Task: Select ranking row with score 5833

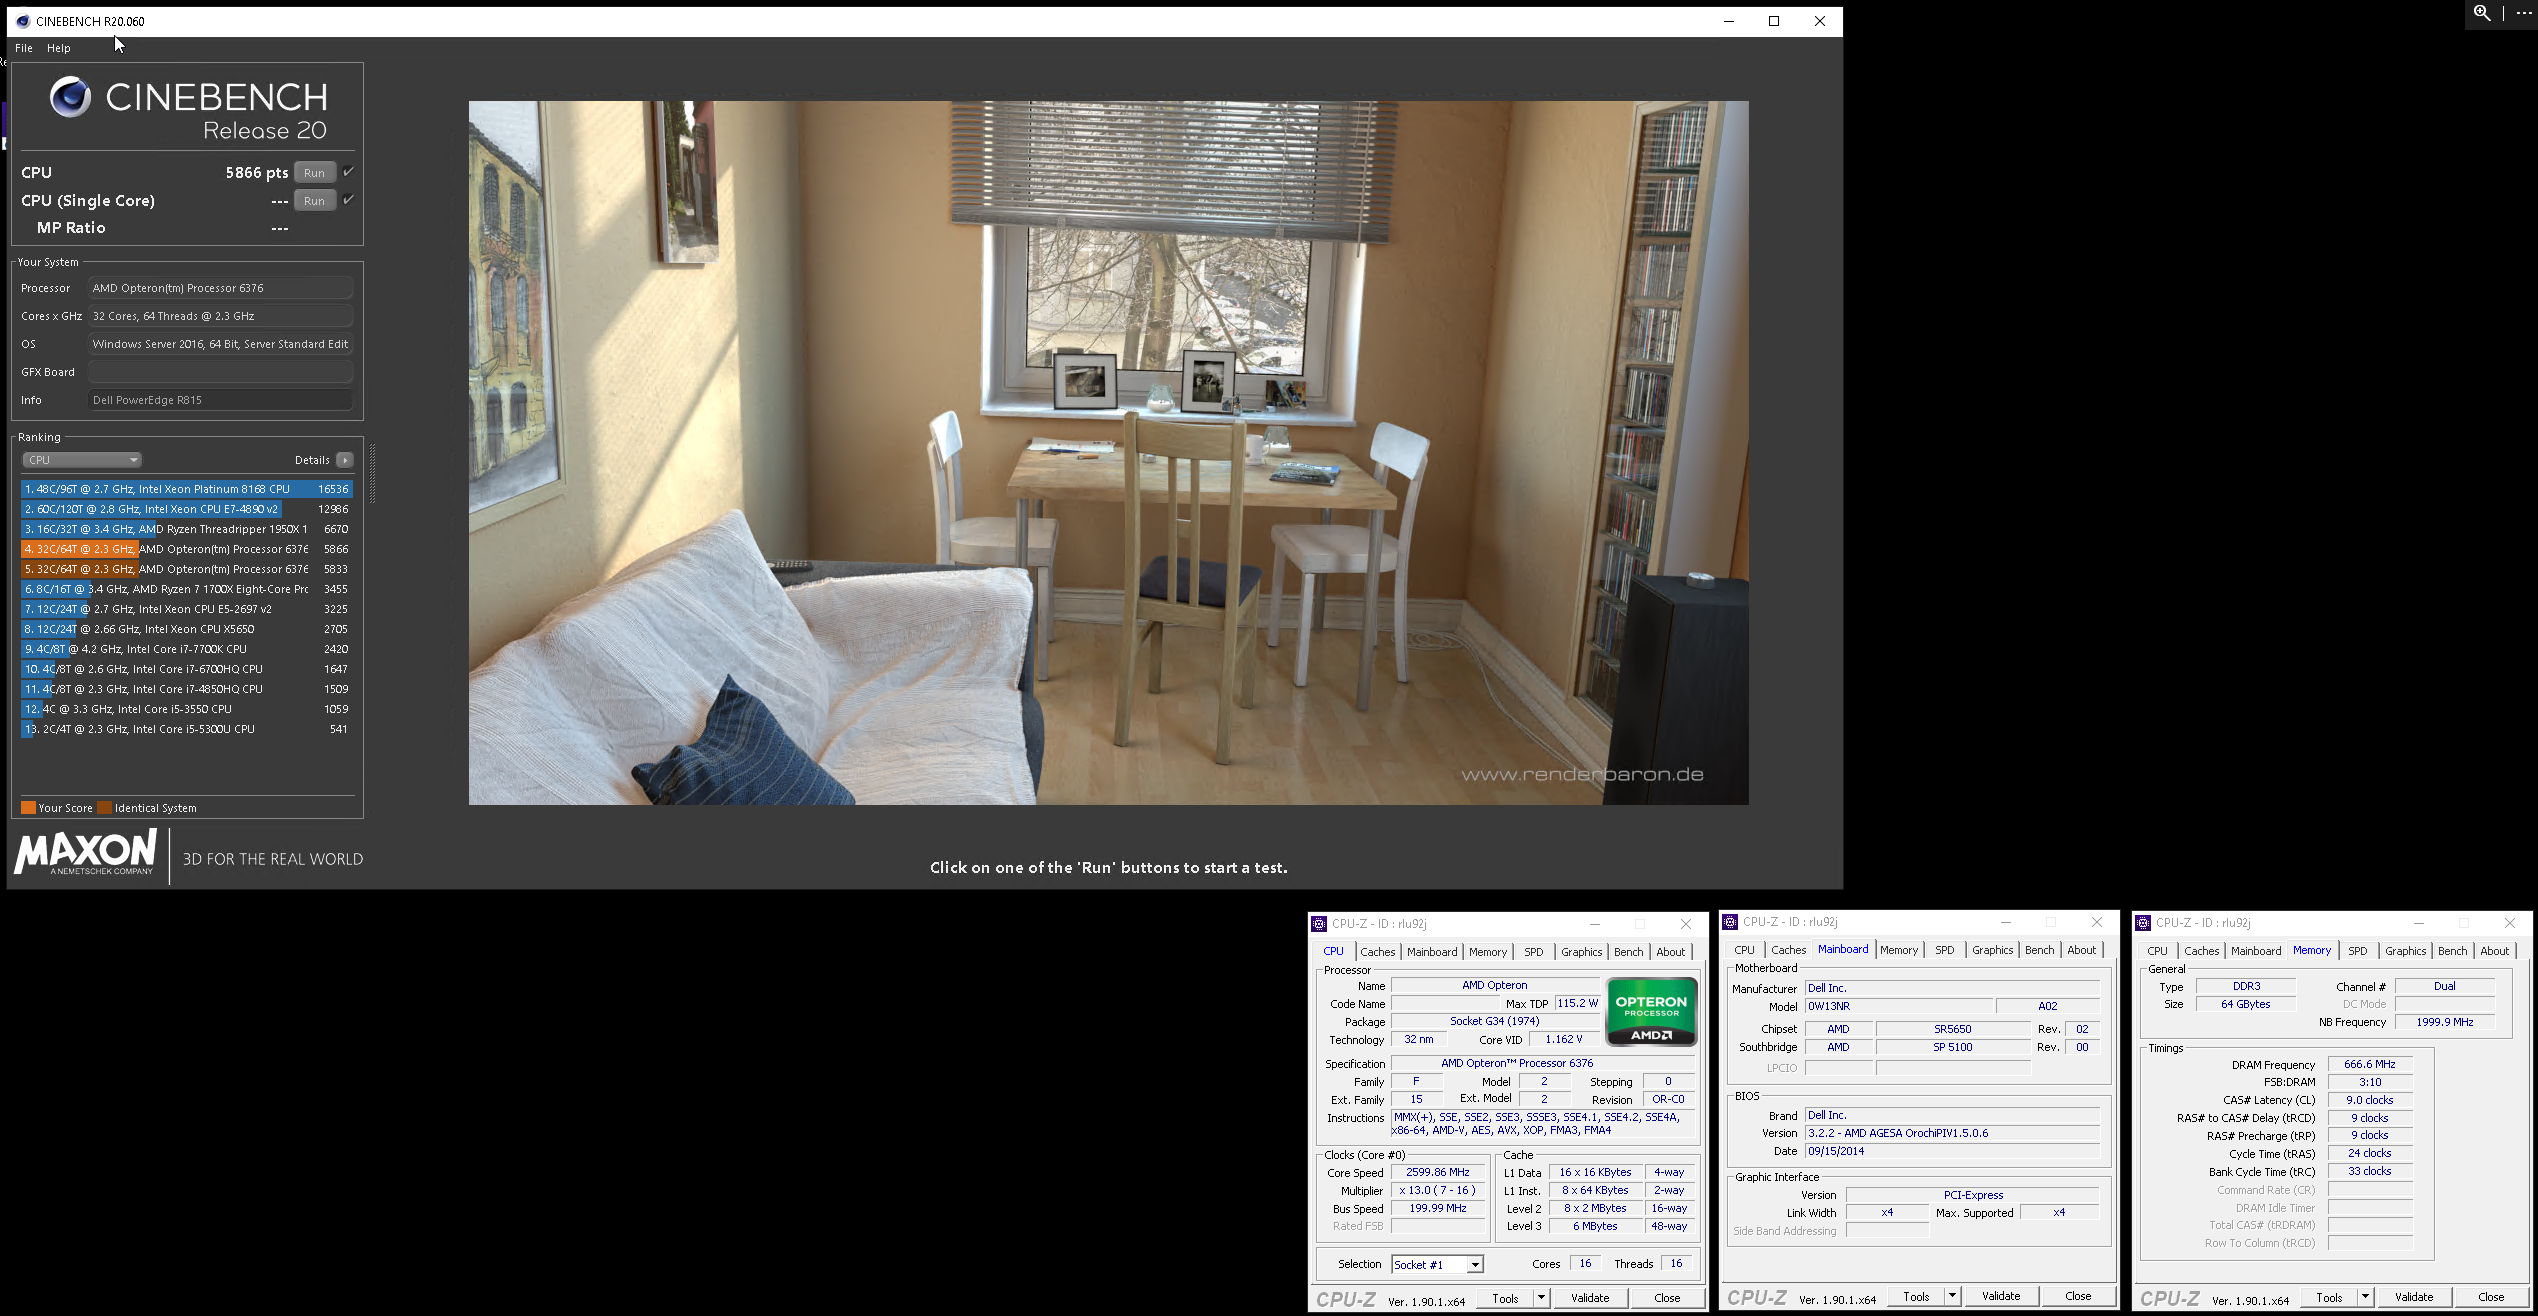Action: pyautogui.click(x=187, y=569)
